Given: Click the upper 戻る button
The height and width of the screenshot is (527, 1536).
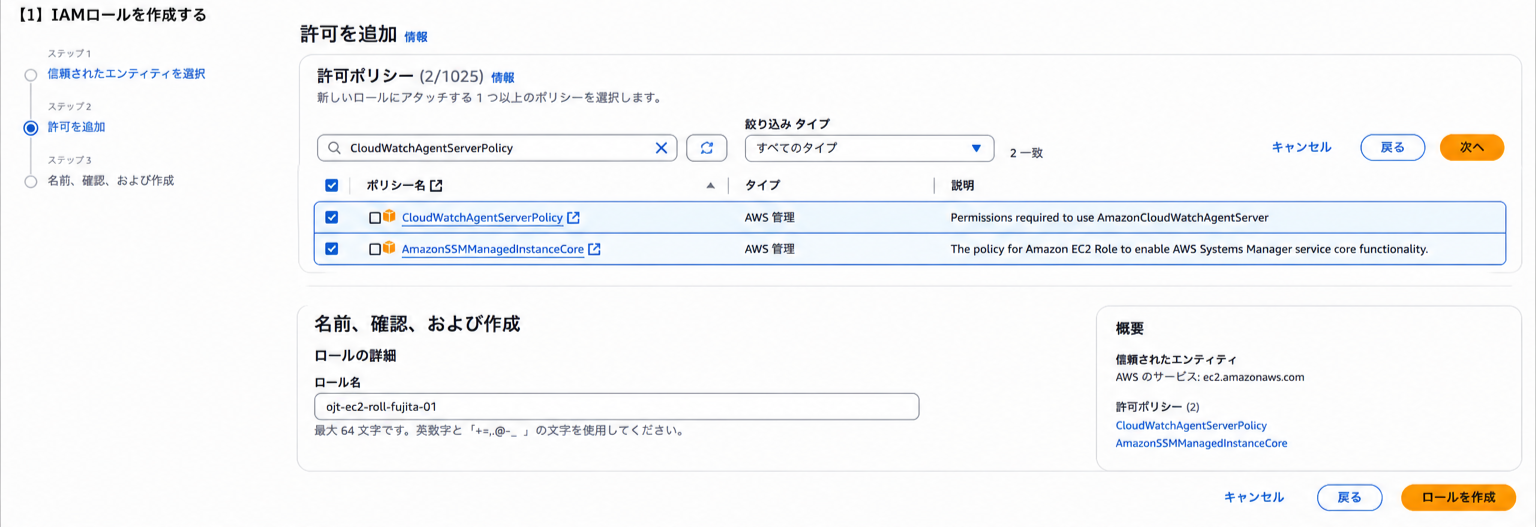Looking at the screenshot, I should click(1393, 147).
